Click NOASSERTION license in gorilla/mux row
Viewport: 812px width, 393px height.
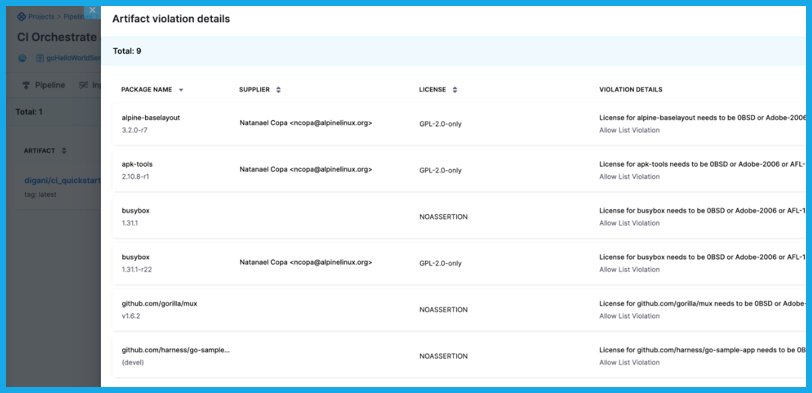(444, 310)
